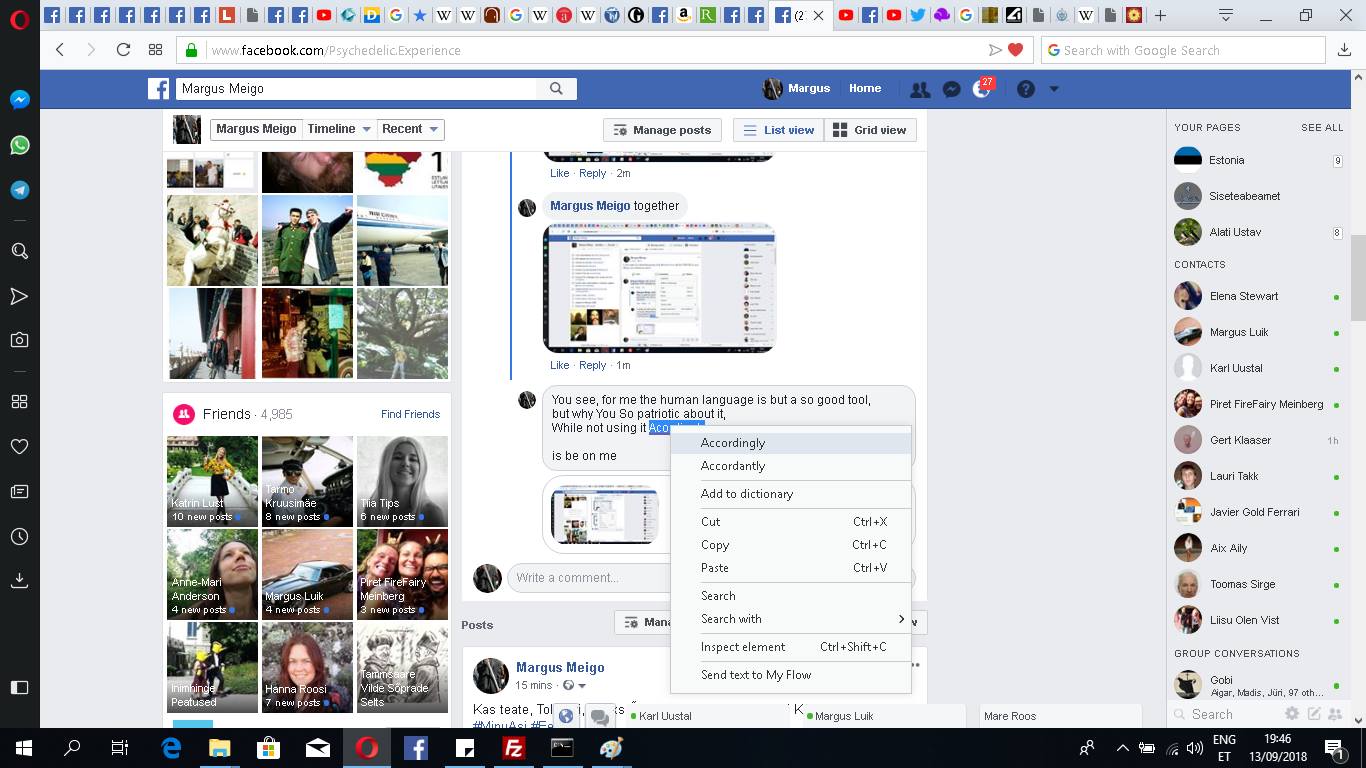Choose Inspect element in the context menu
This screenshot has height=768, width=1366.
(x=791, y=647)
